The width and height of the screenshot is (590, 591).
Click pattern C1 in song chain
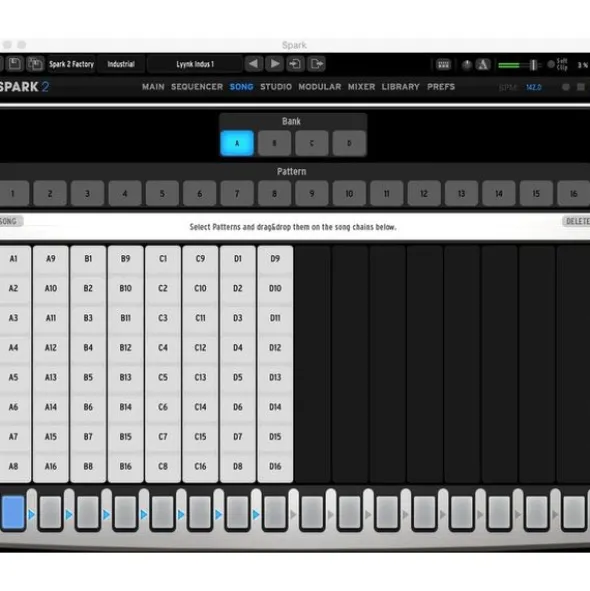pos(163,259)
